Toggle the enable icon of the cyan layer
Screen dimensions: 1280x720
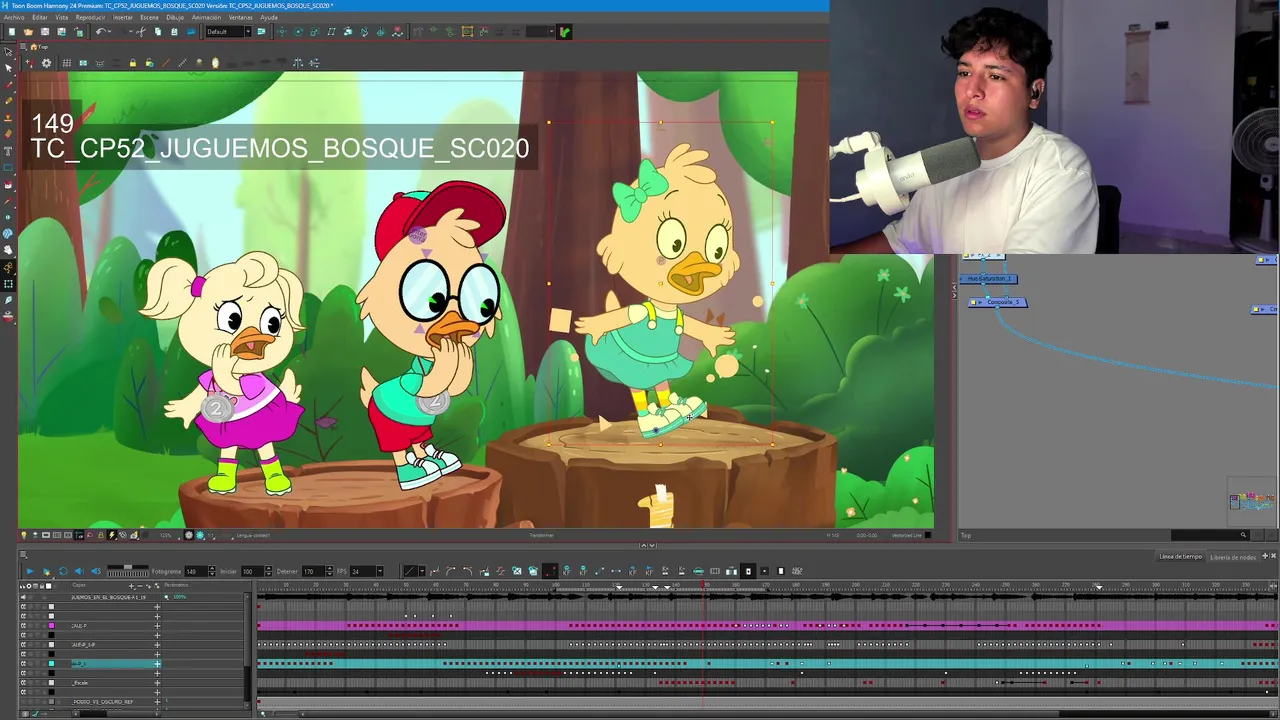23,664
